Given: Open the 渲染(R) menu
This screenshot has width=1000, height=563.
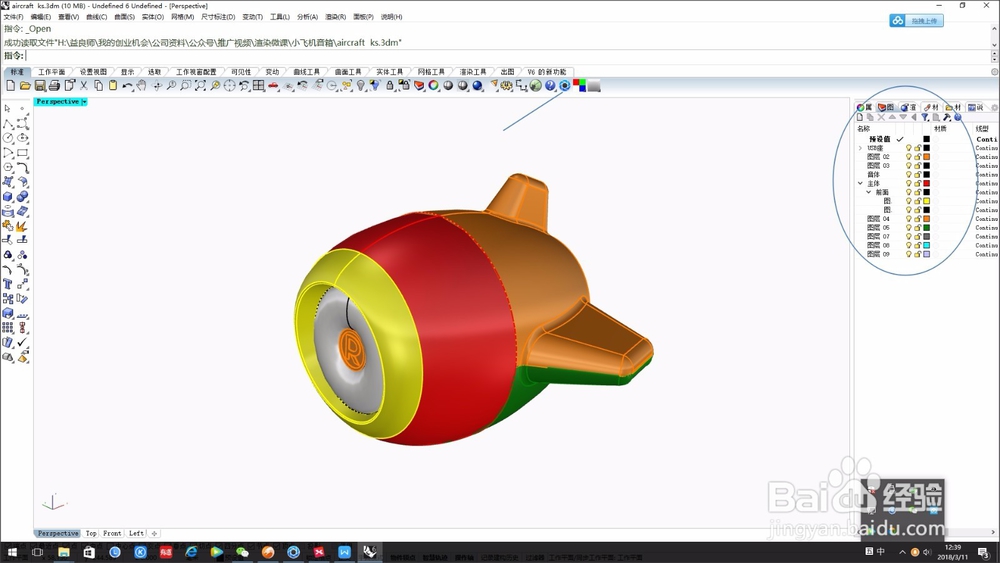Looking at the screenshot, I should coord(335,17).
